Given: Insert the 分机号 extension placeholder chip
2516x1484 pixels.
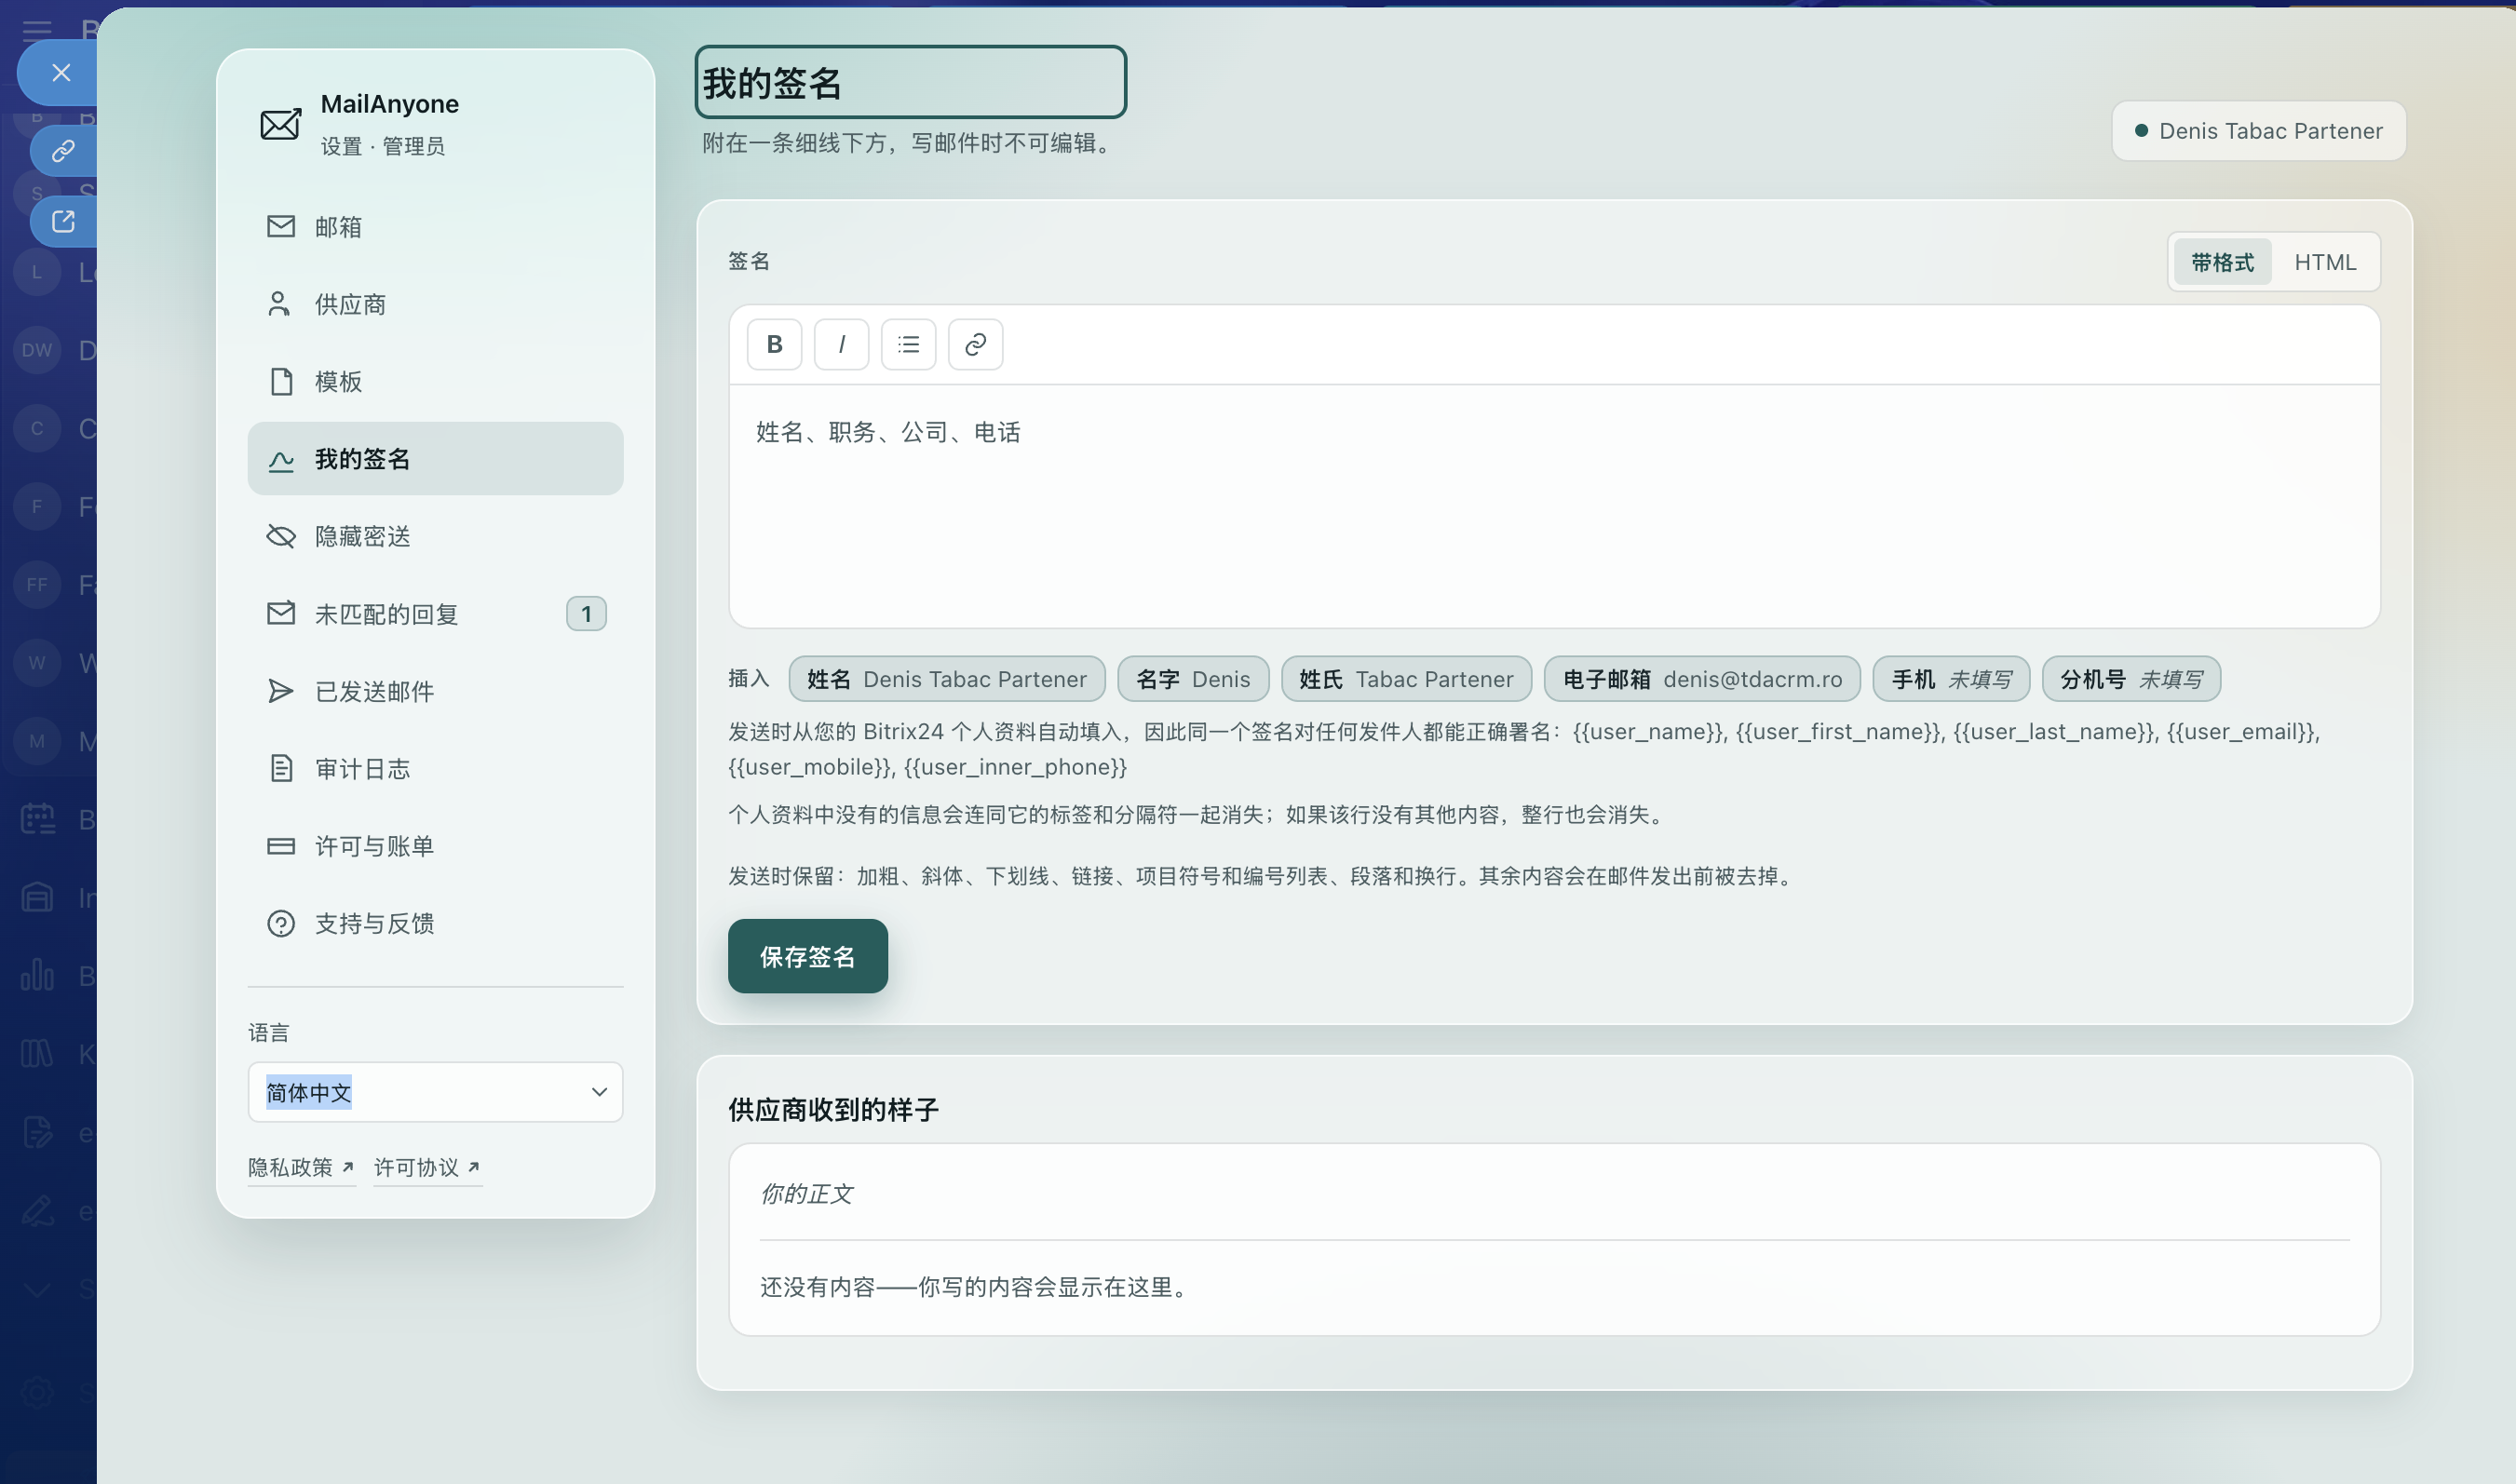Looking at the screenshot, I should (x=2131, y=679).
